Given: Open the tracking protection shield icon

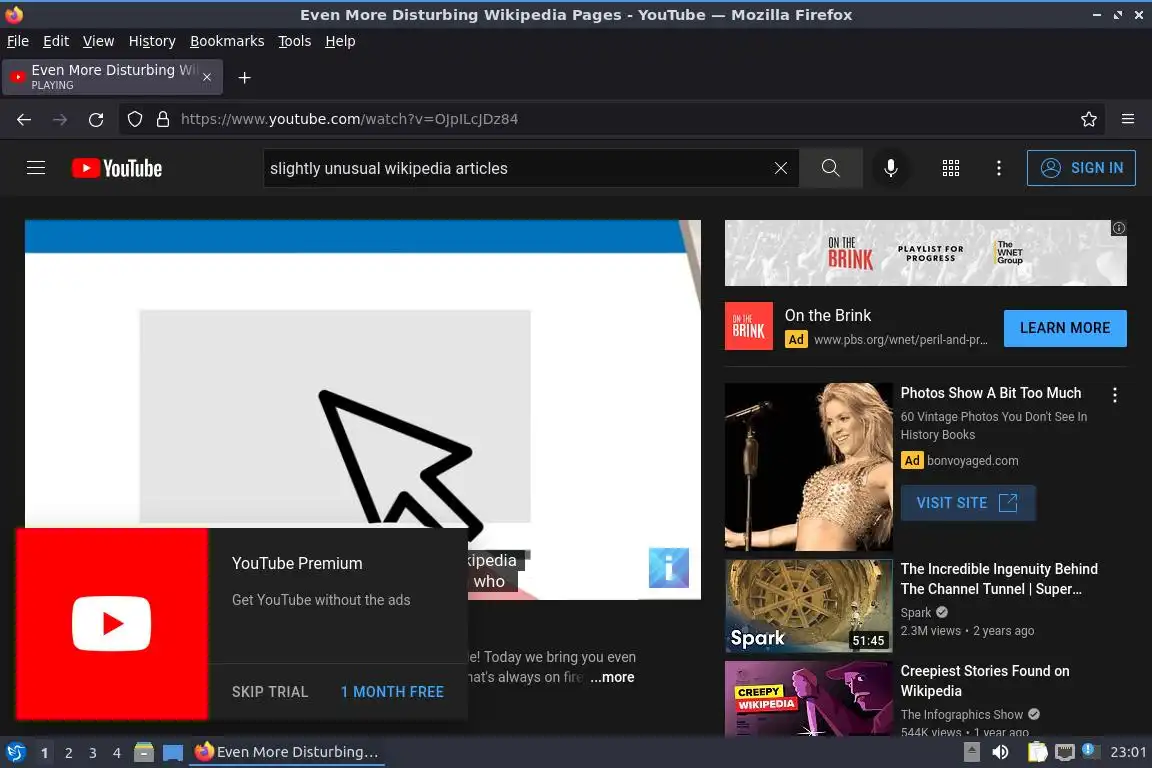Looking at the screenshot, I should tap(134, 119).
